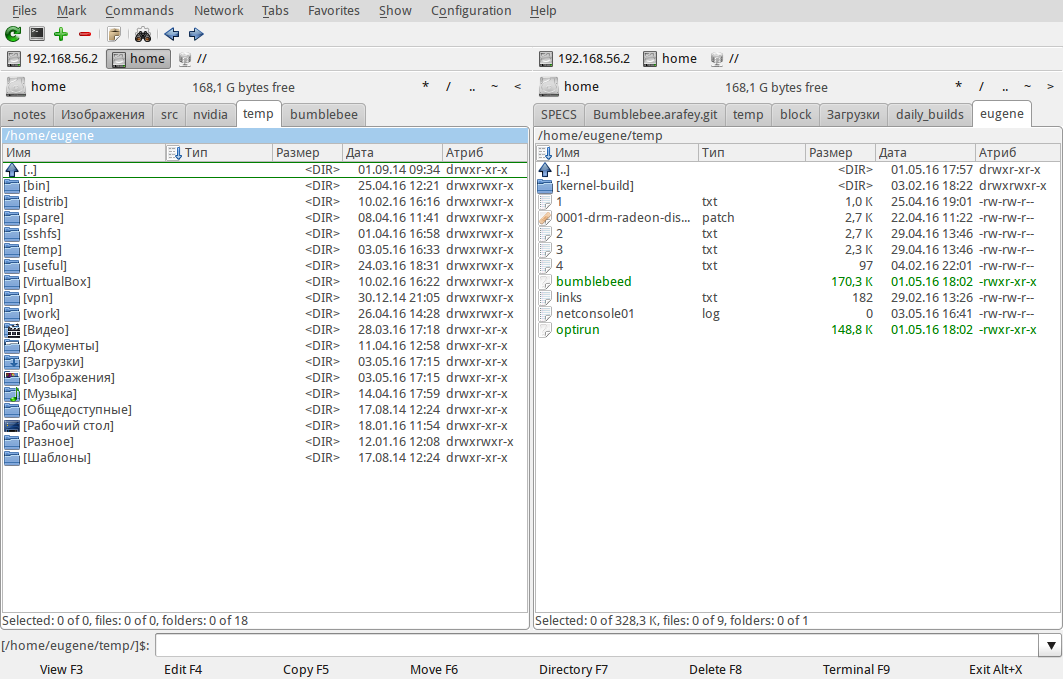1063x679 pixels.
Task: Select the 'kernel-build' folder in right panel
Action: [x=594, y=186]
